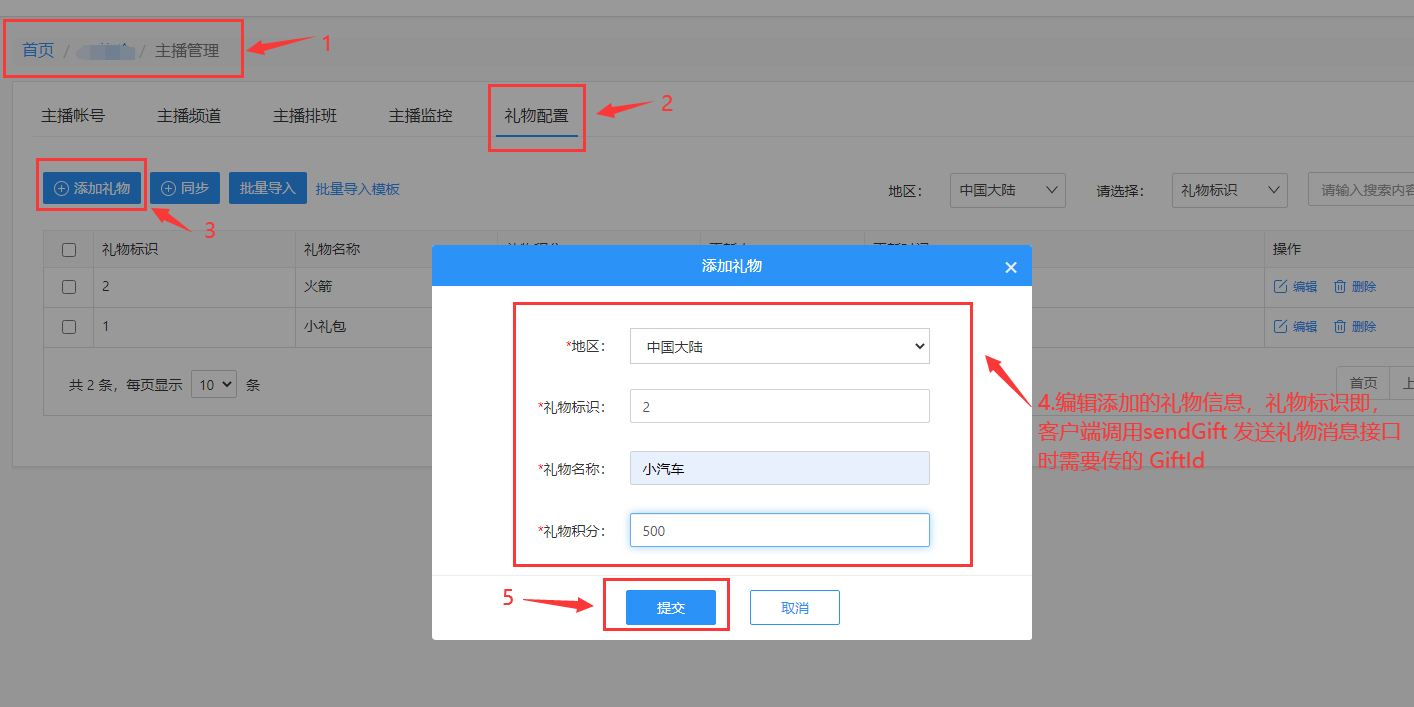Toggle the select-all checkbox in table header
This screenshot has width=1414, height=707.
click(69, 250)
